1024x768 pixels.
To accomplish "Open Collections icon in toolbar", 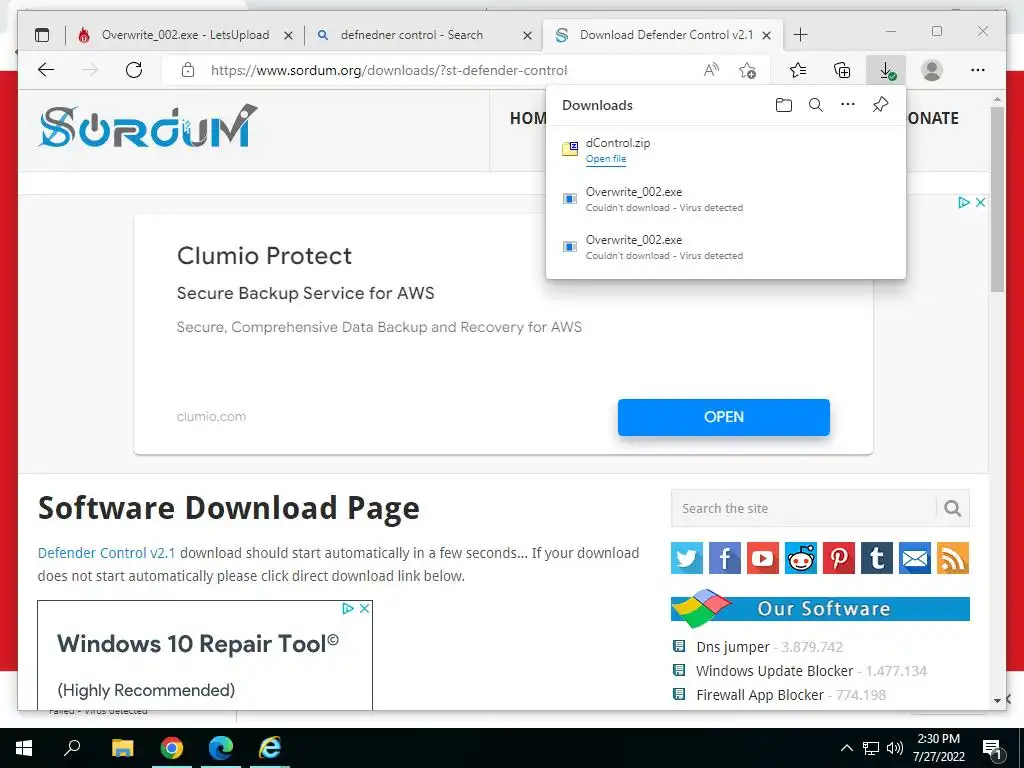I will click(x=842, y=70).
